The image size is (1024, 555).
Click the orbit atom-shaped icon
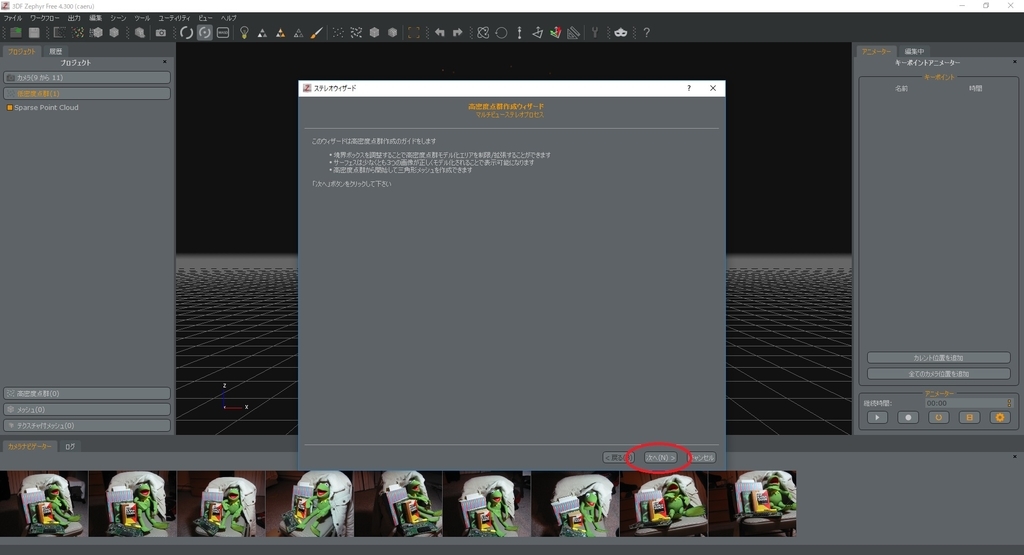pos(483,33)
